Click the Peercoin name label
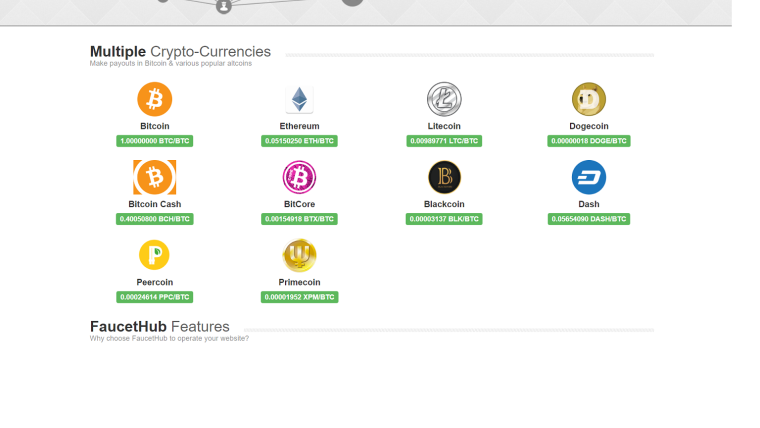760x428 pixels. coord(155,282)
